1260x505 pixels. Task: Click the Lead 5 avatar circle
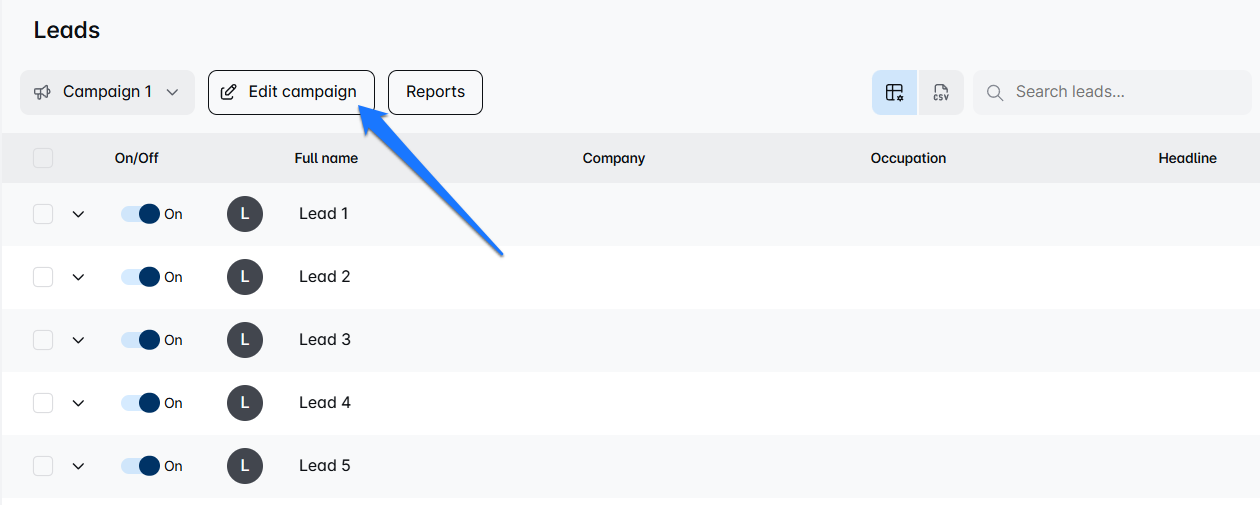[245, 466]
